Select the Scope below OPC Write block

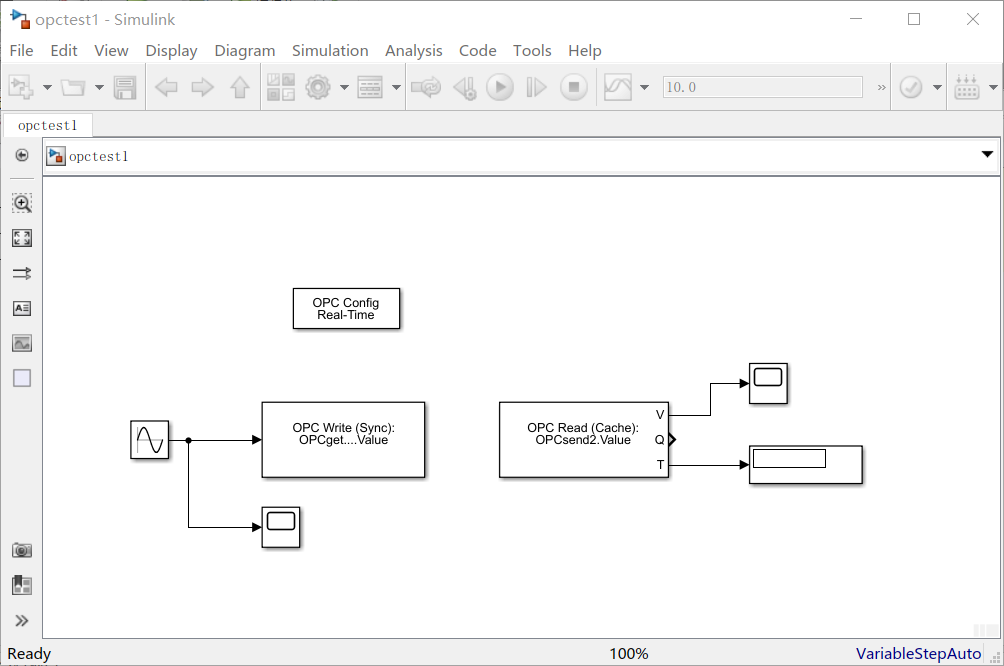tap(281, 528)
